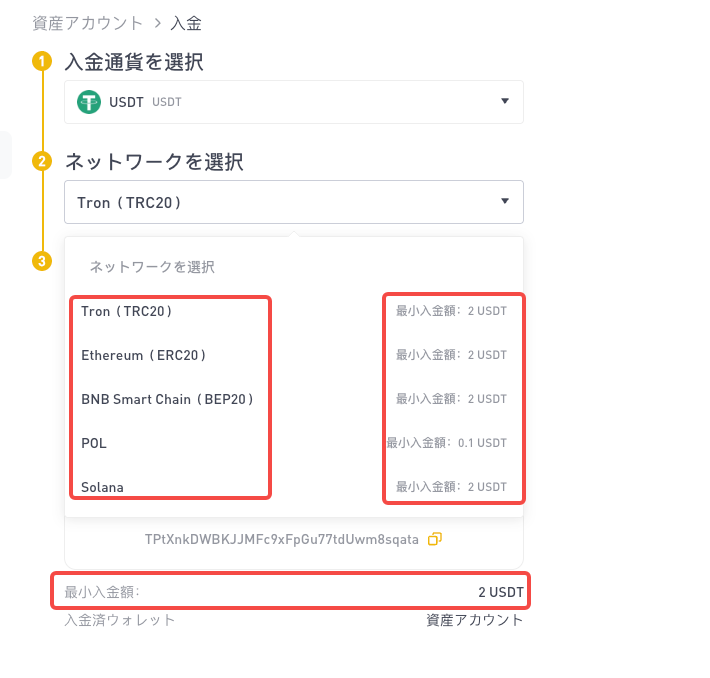Click the USDT Tether coin logo
Screen dimensions: 710x678
coord(89,102)
